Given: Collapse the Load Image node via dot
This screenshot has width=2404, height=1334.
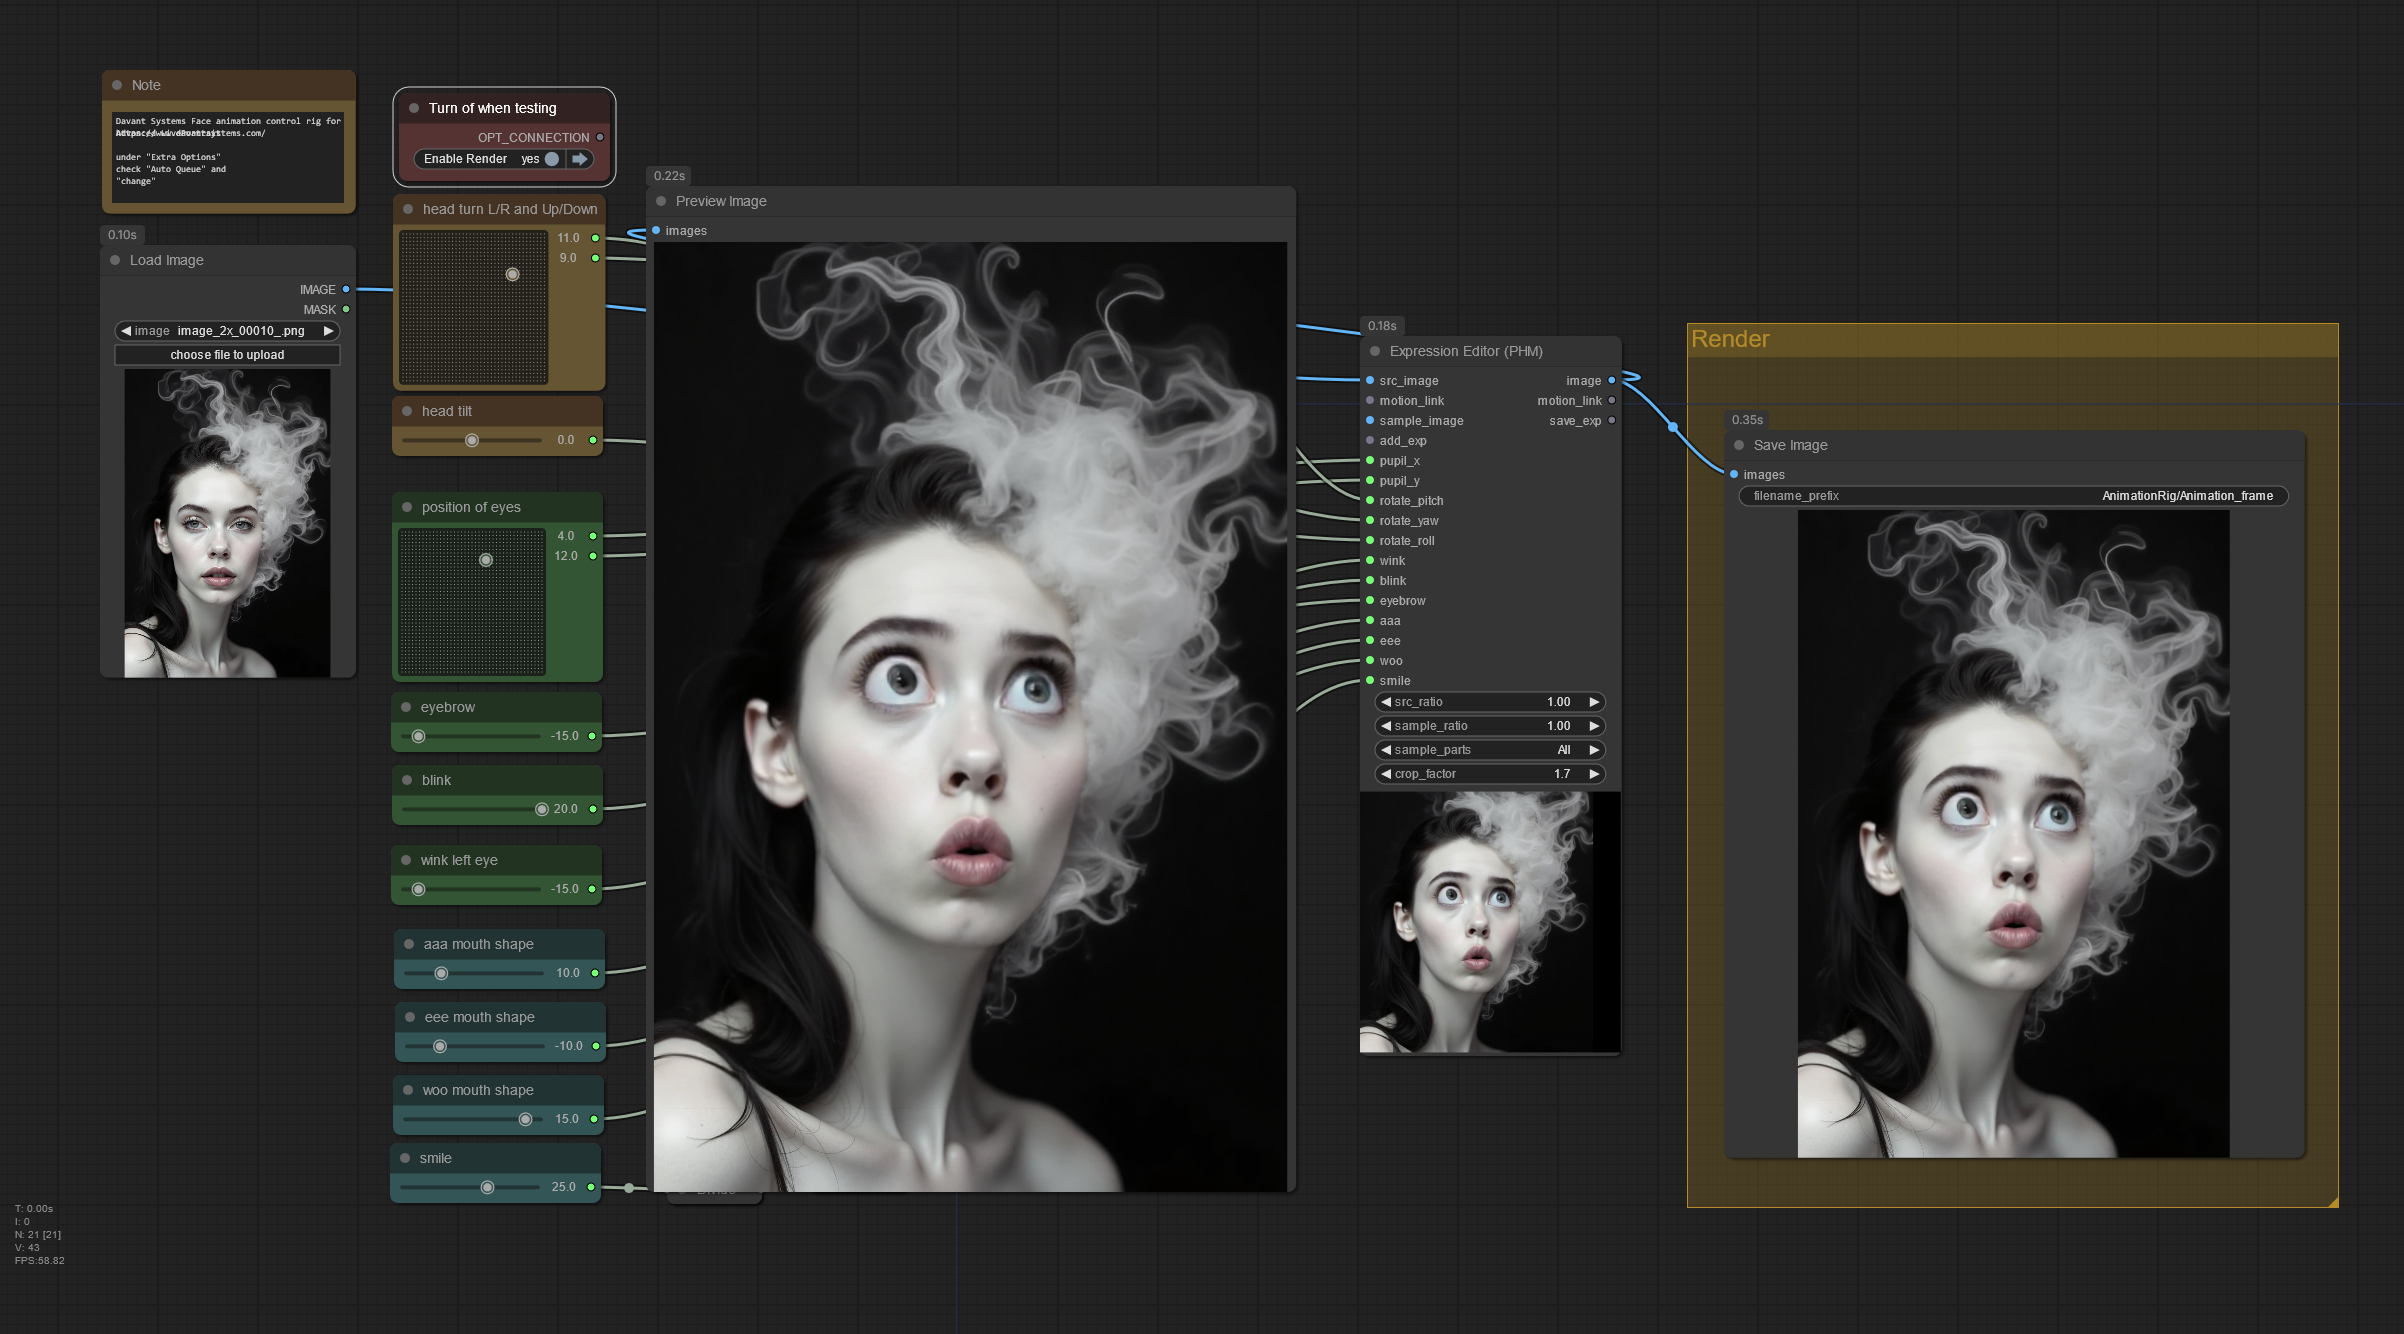Looking at the screenshot, I should click(x=115, y=260).
